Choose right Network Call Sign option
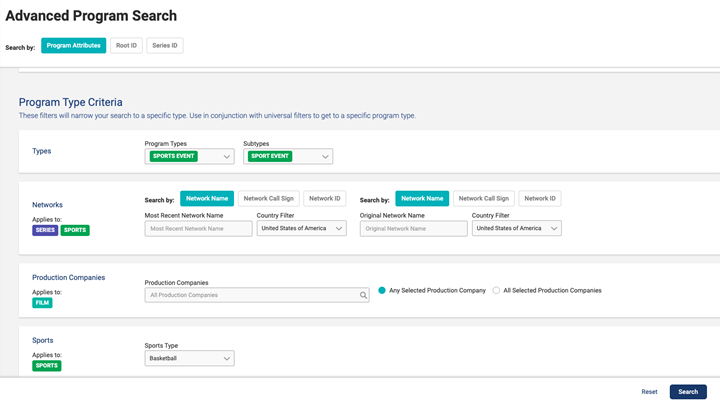 click(483, 198)
